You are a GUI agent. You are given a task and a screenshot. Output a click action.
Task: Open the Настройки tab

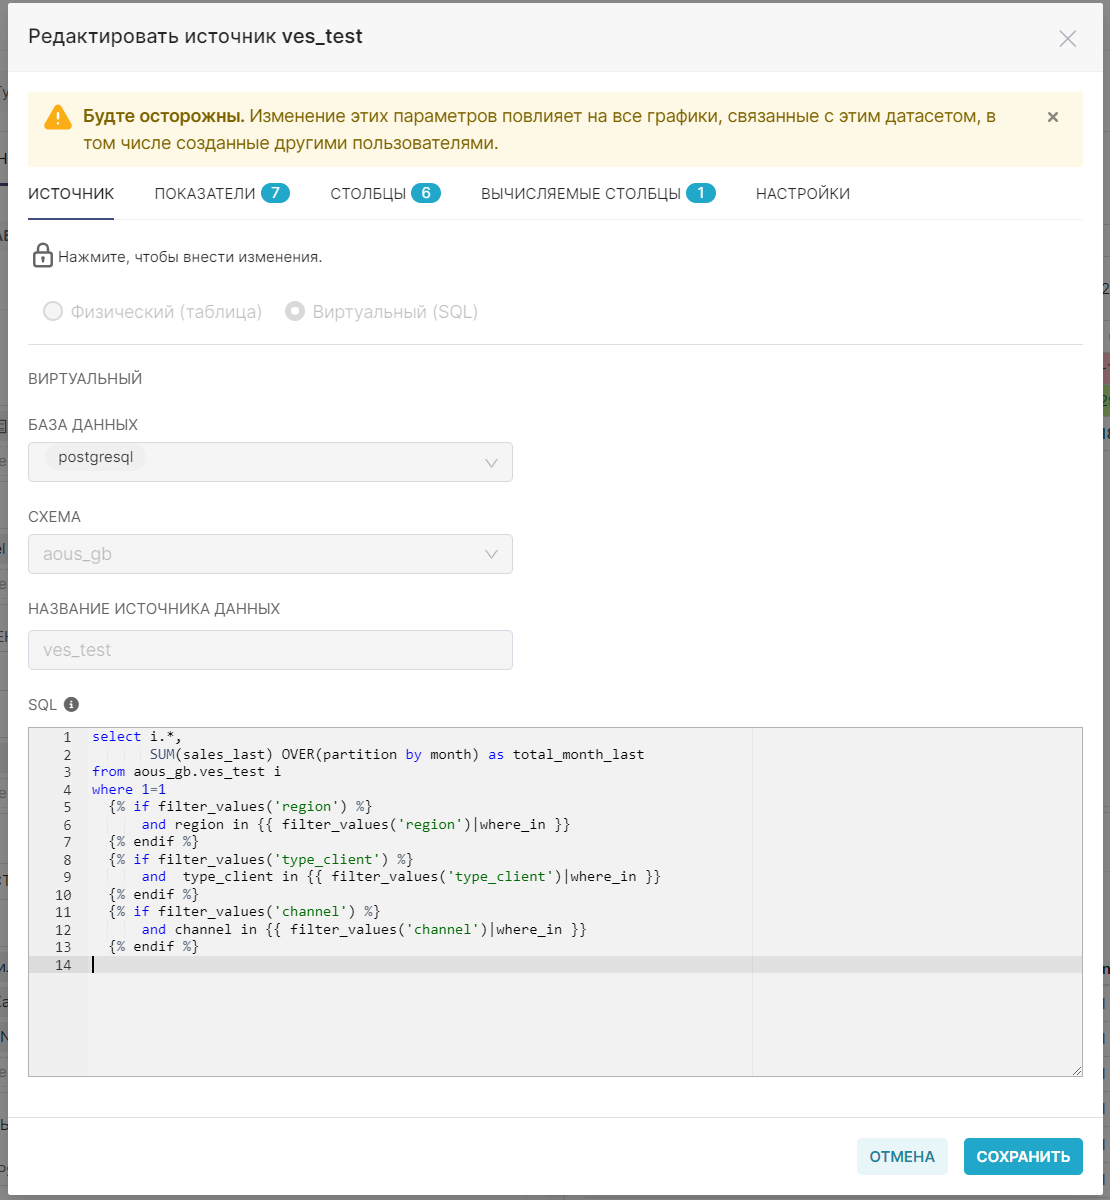(802, 194)
